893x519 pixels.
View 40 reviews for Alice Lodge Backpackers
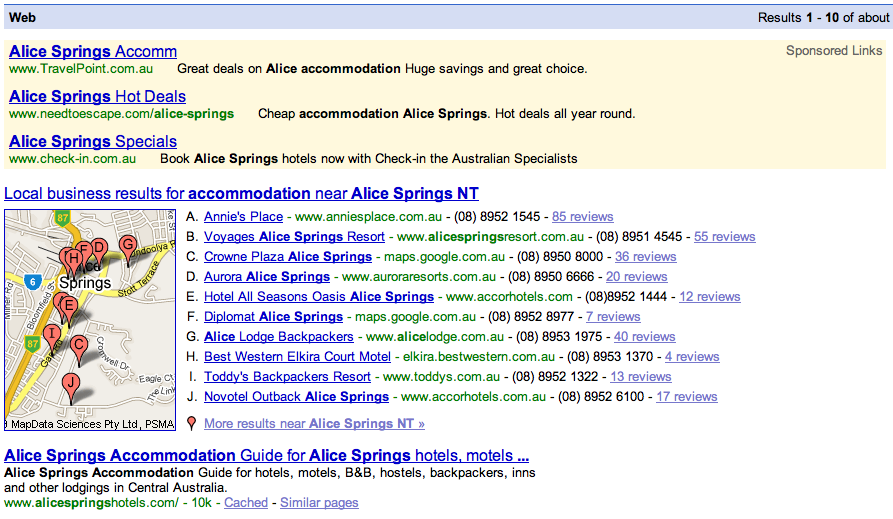(x=644, y=337)
